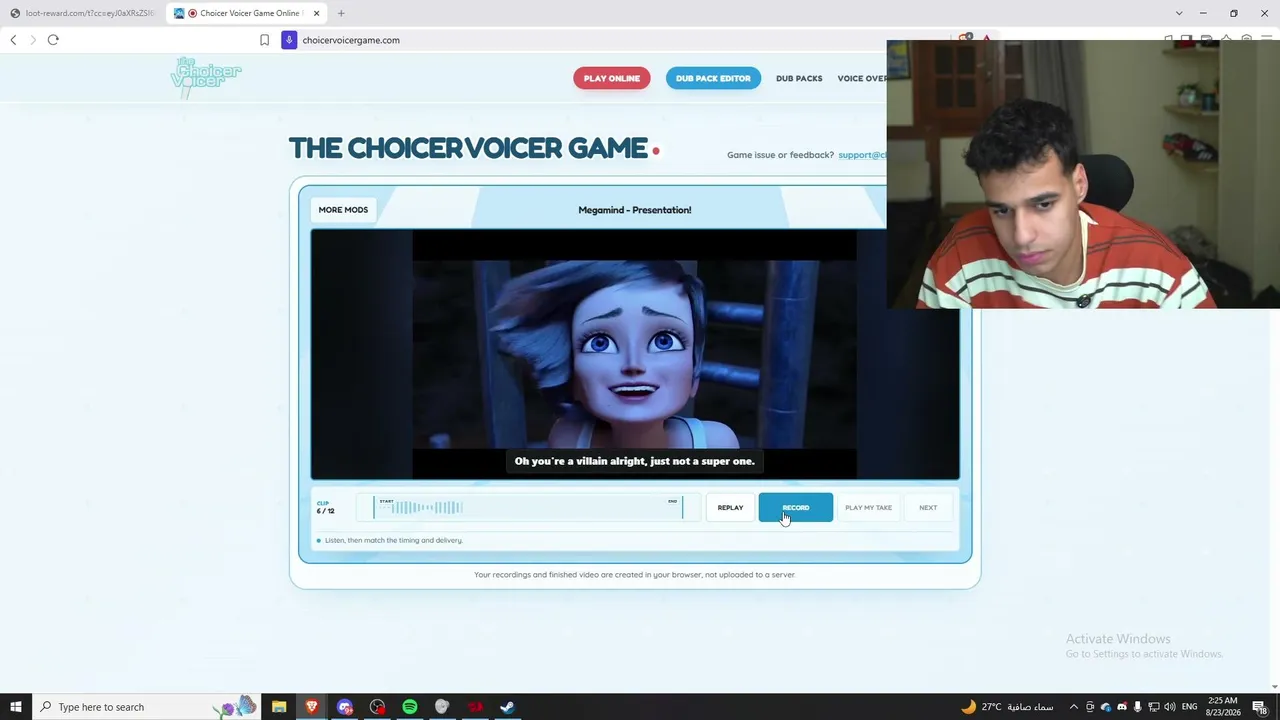Open File Explorer from the taskbar
This screenshot has height=720, width=1280.
click(x=279, y=707)
